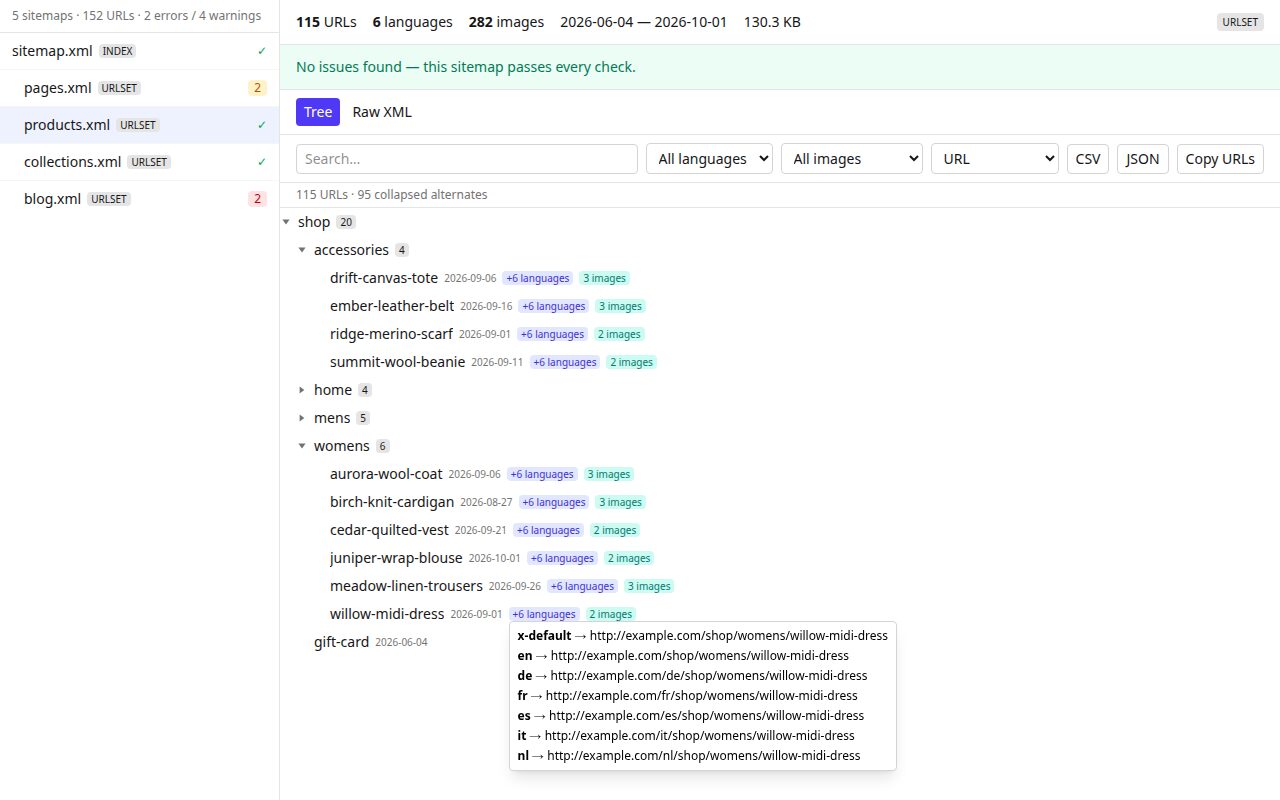Viewport: 1280px width, 800px height.
Task: Click the Copy URLs button
Action: pos(1220,159)
